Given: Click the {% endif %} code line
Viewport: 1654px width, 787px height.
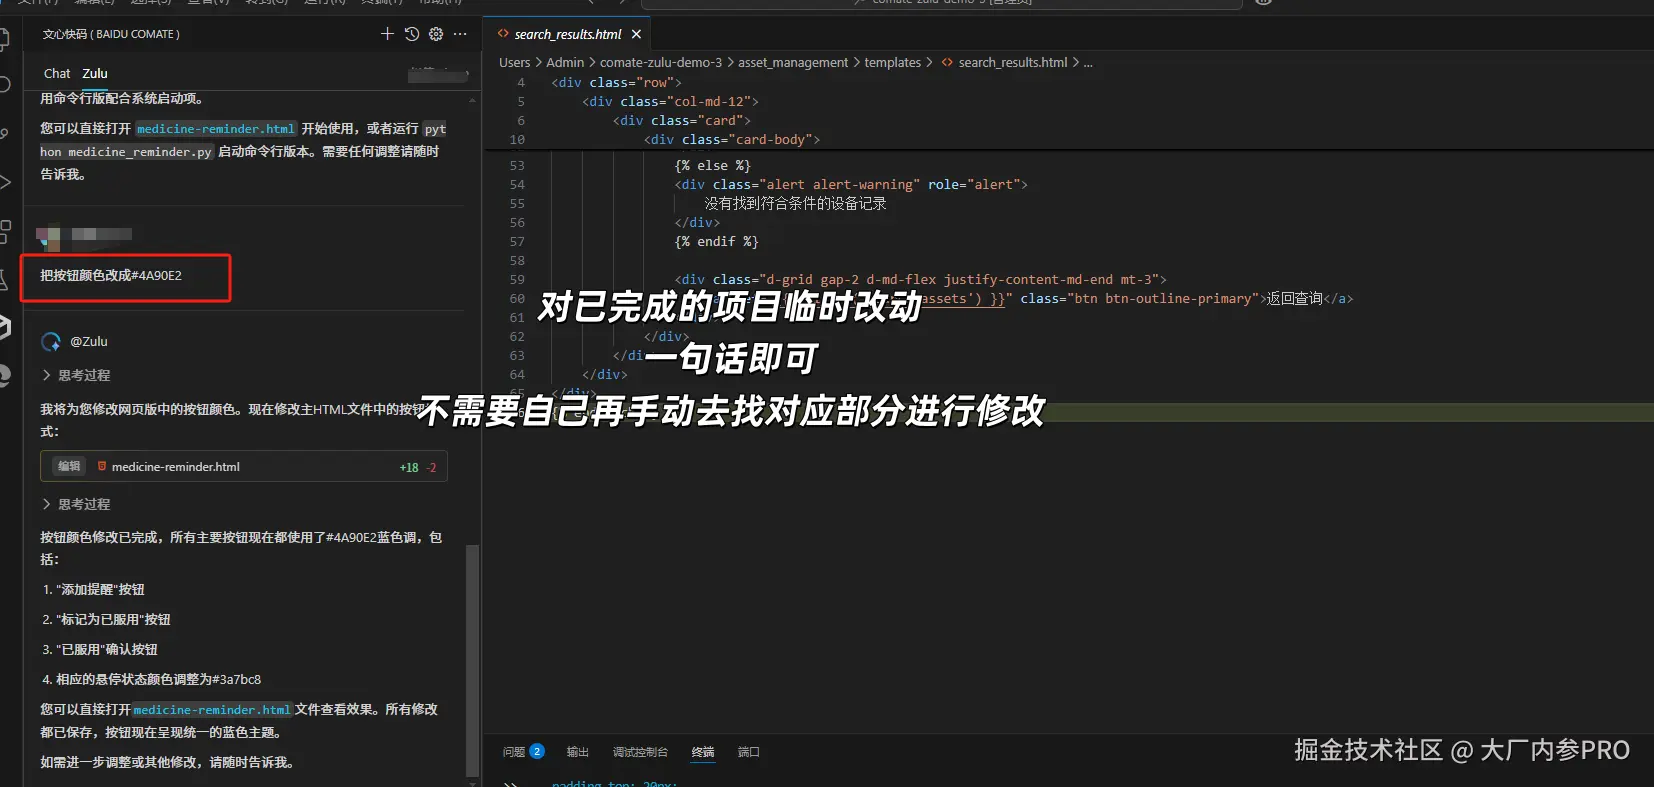Looking at the screenshot, I should click(x=717, y=241).
